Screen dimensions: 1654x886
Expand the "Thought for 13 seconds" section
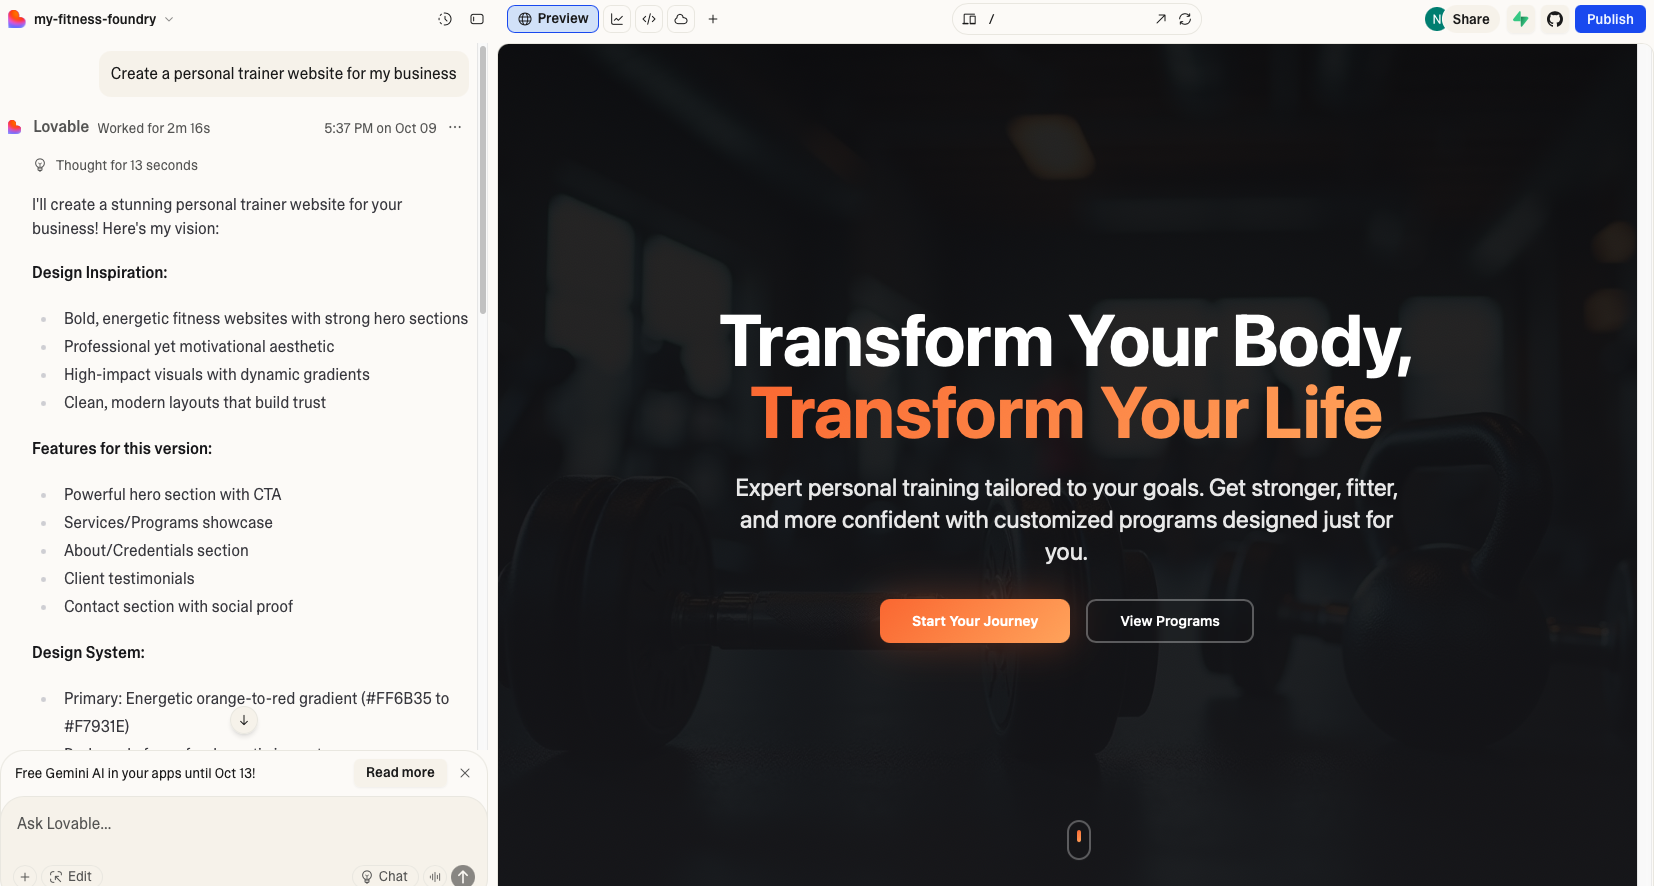click(126, 165)
